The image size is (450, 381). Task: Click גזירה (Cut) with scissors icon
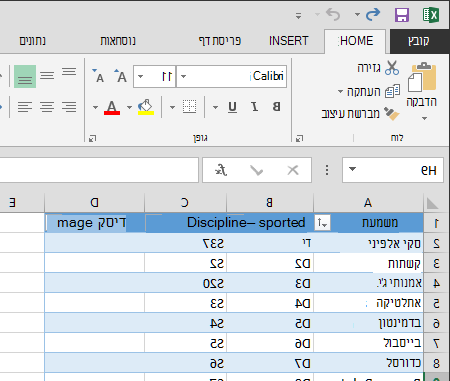[x=378, y=68]
